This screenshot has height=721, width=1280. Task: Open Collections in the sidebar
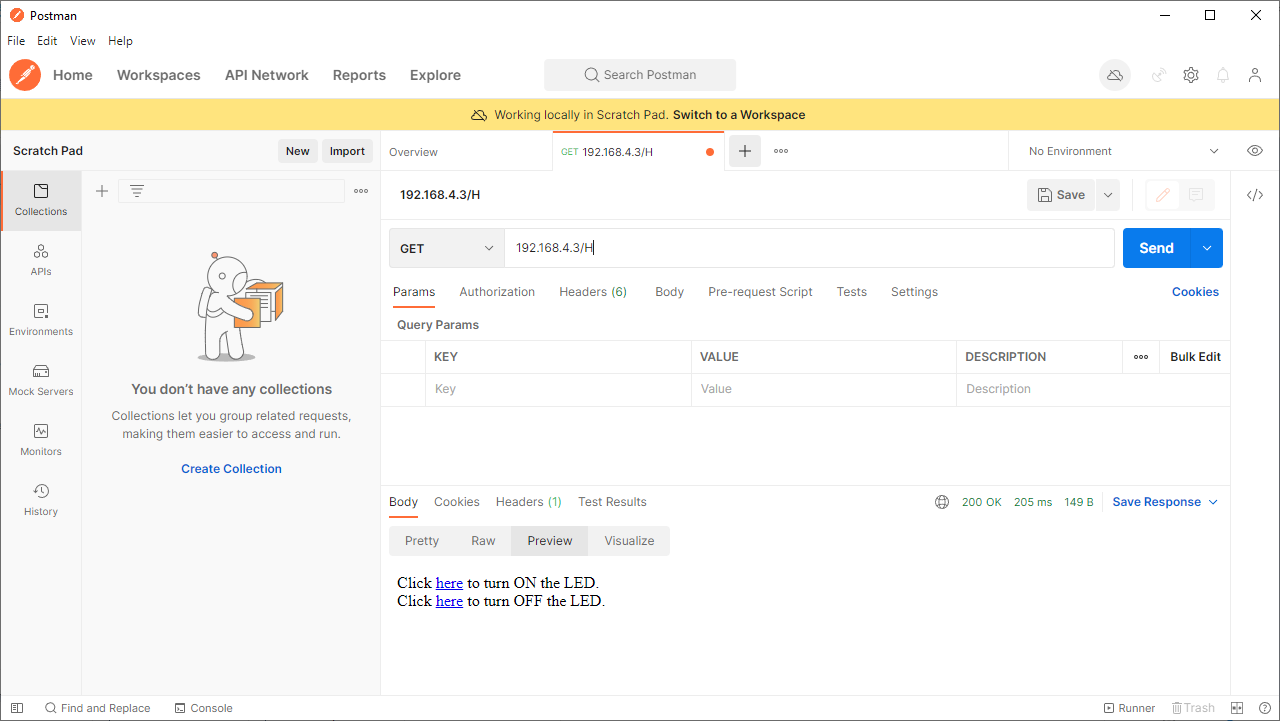41,200
